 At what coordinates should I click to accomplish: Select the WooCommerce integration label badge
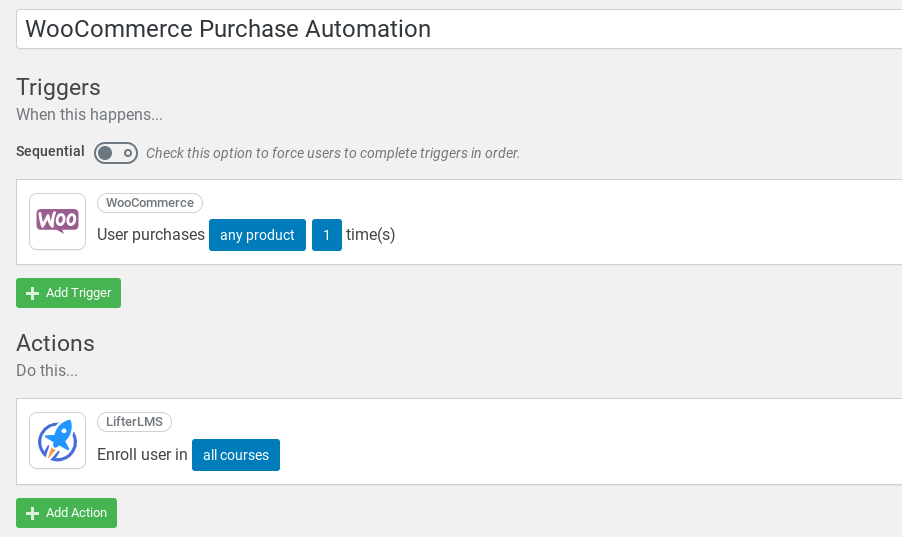tap(150, 203)
